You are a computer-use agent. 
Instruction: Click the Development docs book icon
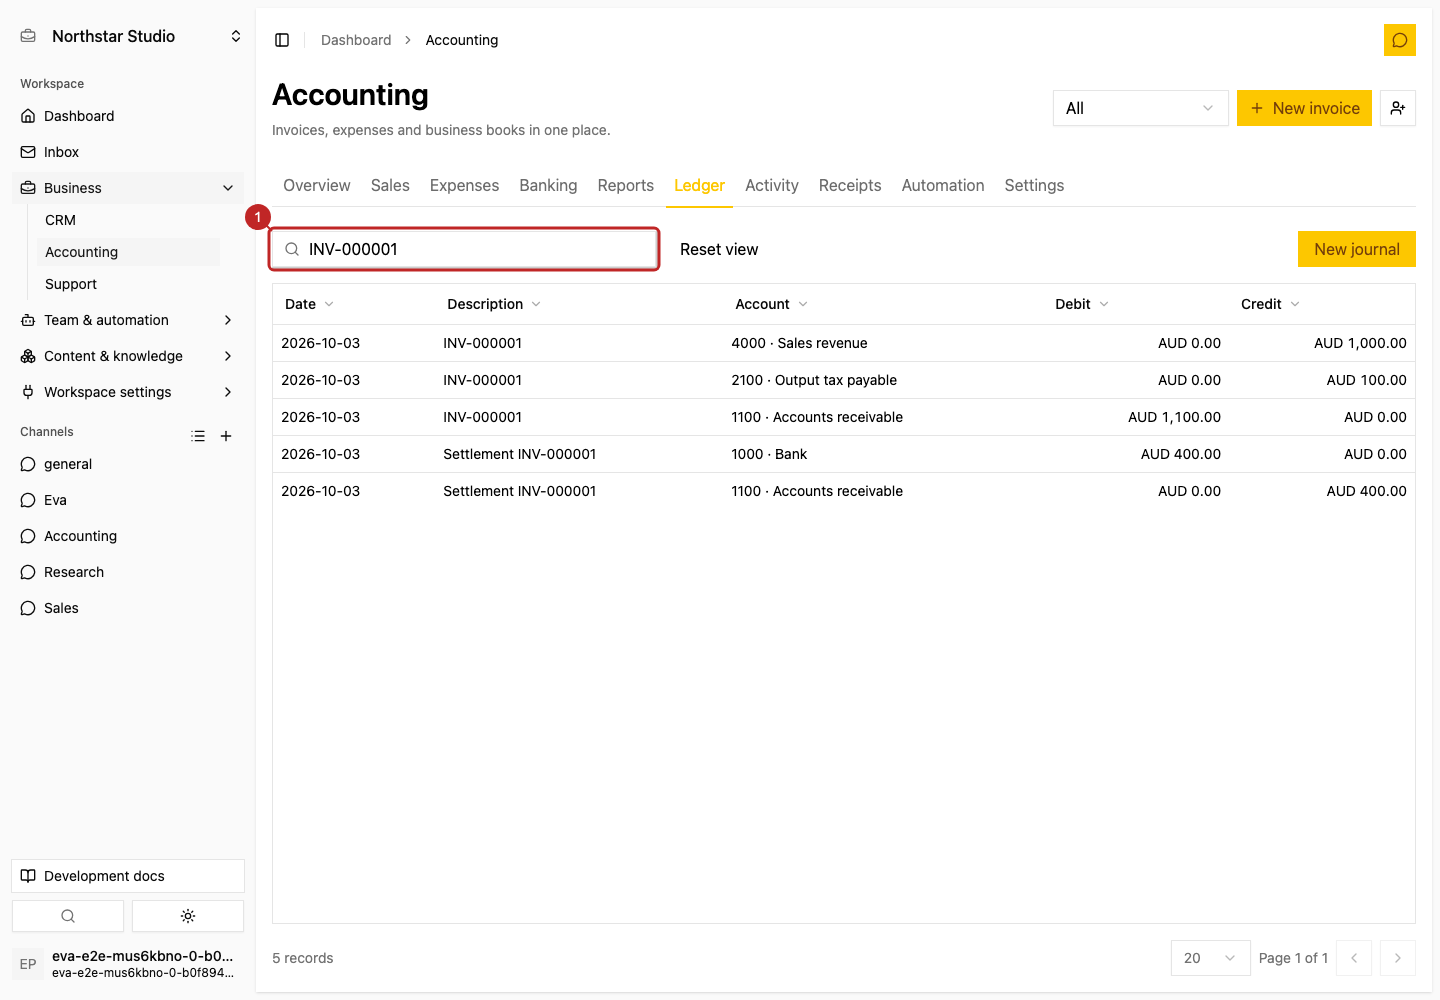[x=28, y=876]
